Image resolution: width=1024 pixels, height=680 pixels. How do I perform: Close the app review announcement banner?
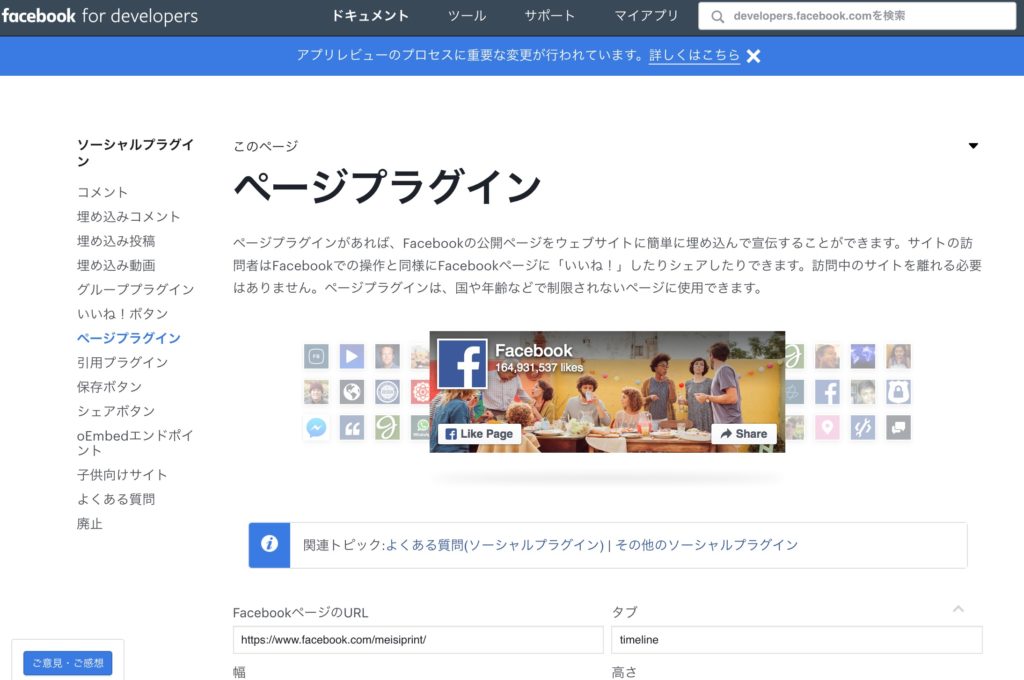pos(753,56)
